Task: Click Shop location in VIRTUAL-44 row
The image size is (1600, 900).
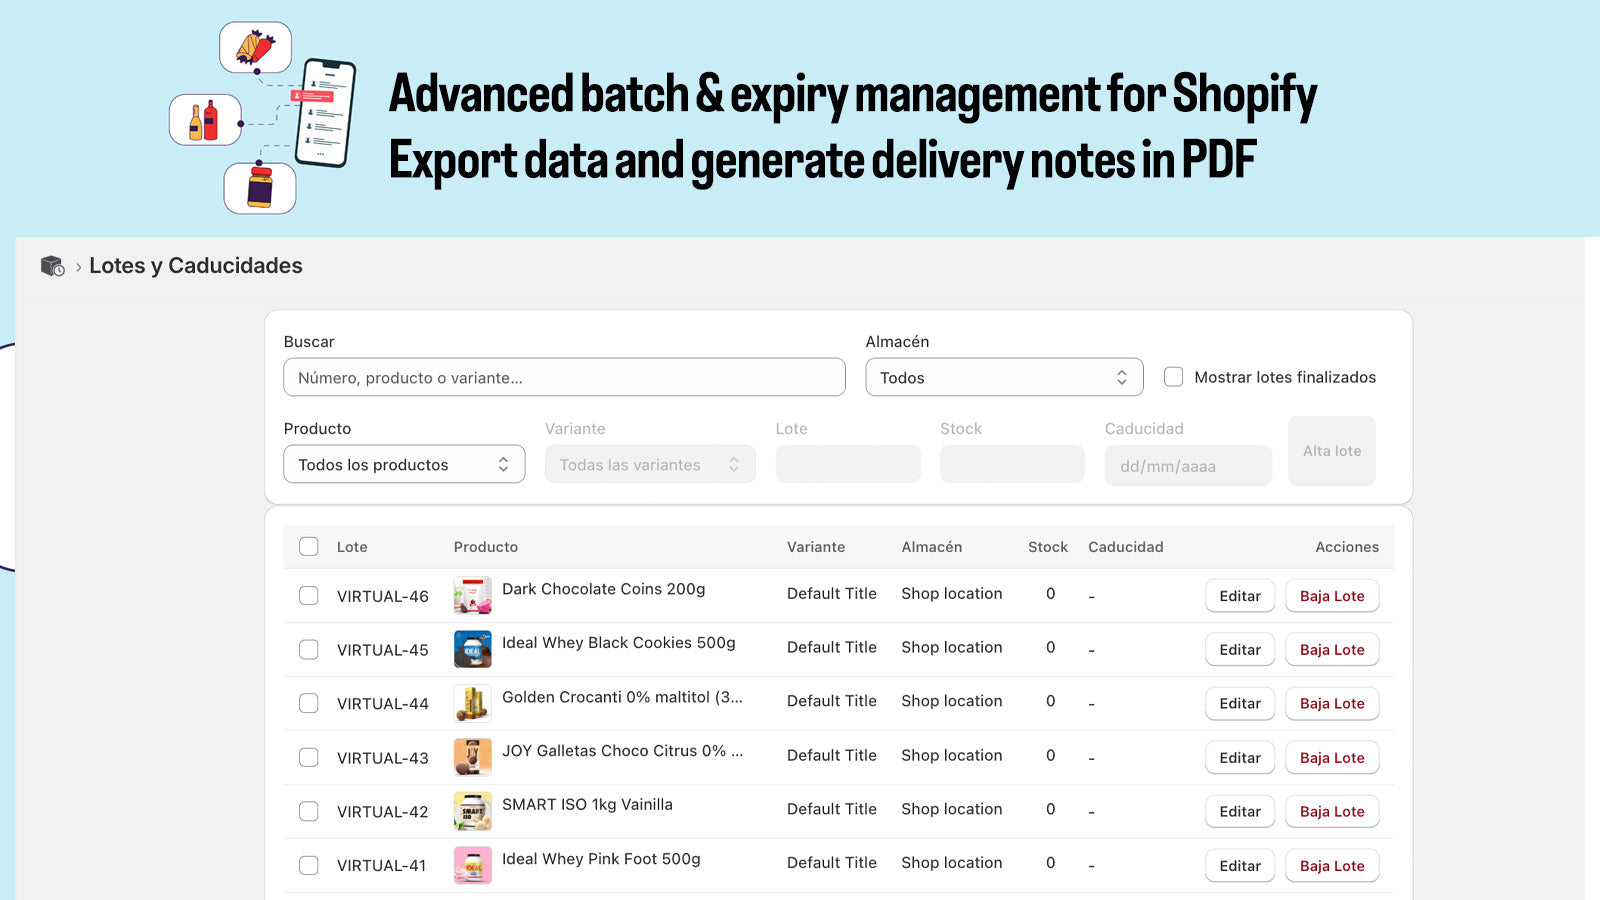Action: coord(952,701)
